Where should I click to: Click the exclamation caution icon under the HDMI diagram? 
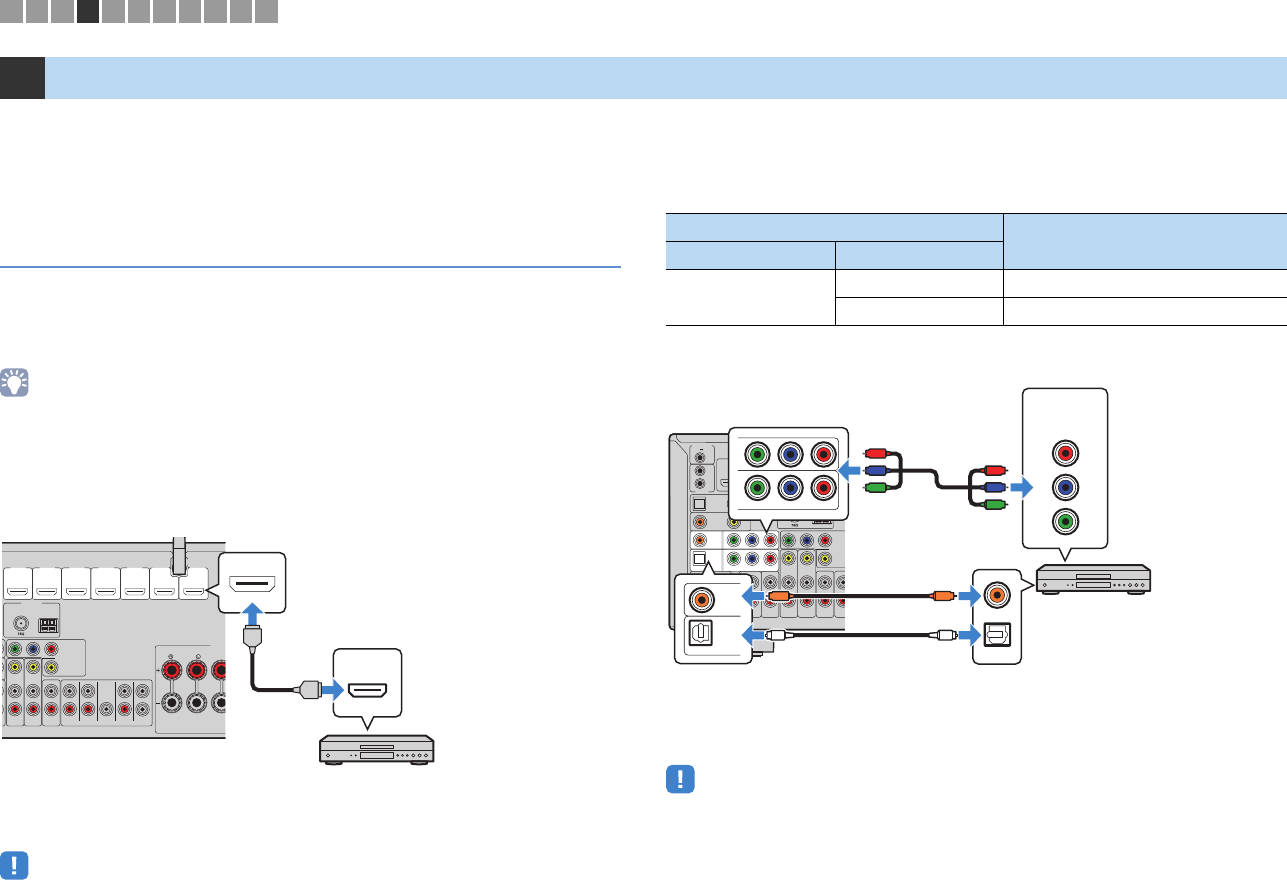point(15,865)
